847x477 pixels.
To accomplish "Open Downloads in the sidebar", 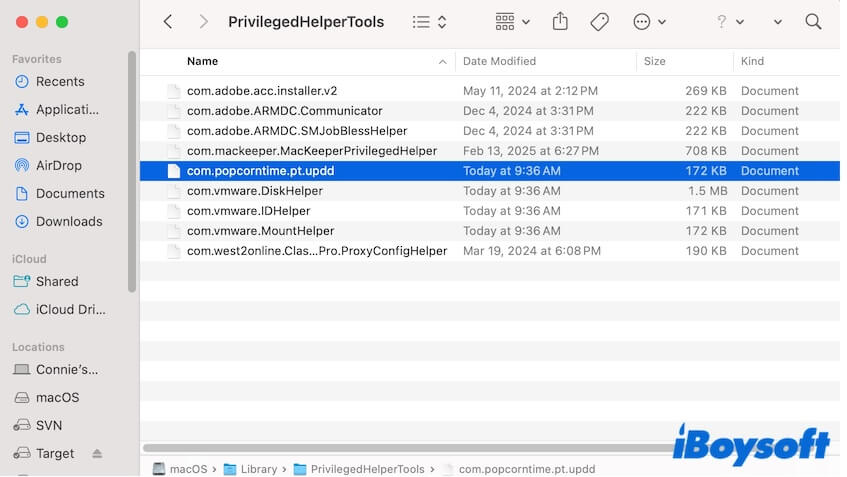I will click(x=69, y=221).
